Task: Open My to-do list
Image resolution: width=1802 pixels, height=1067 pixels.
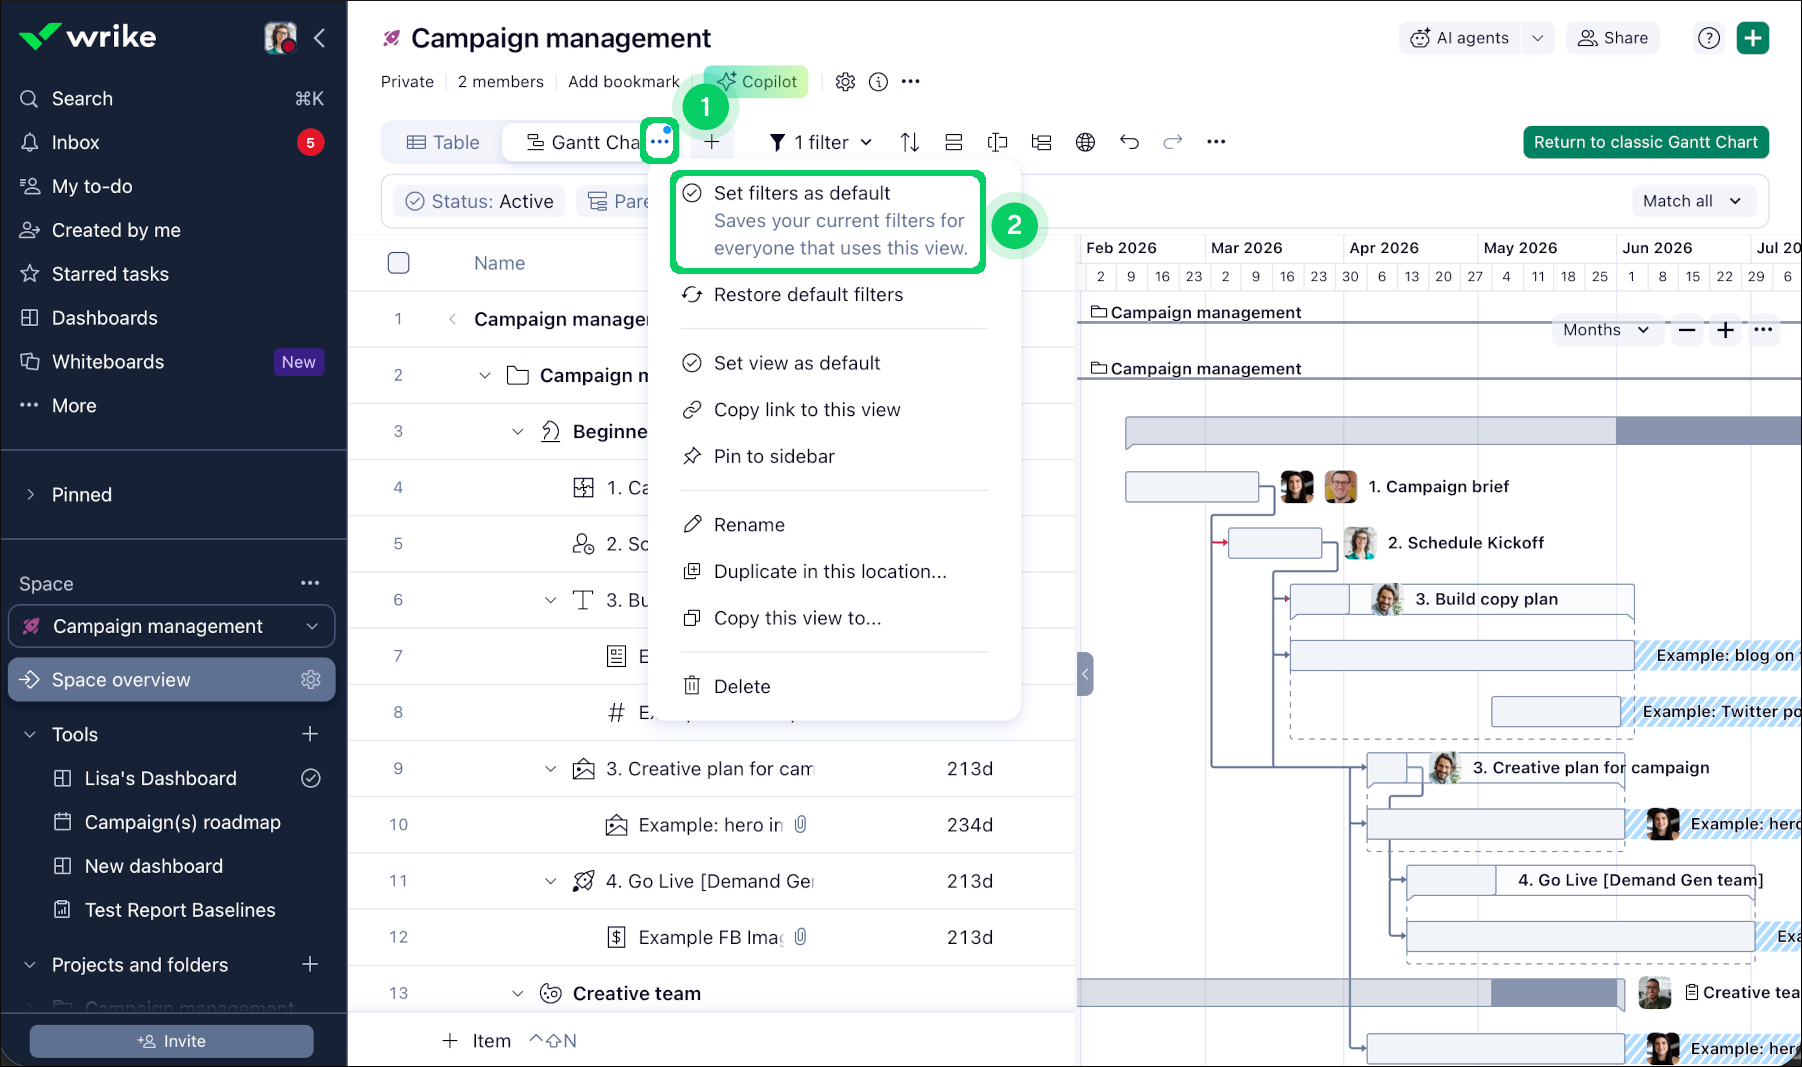Action: (172, 186)
